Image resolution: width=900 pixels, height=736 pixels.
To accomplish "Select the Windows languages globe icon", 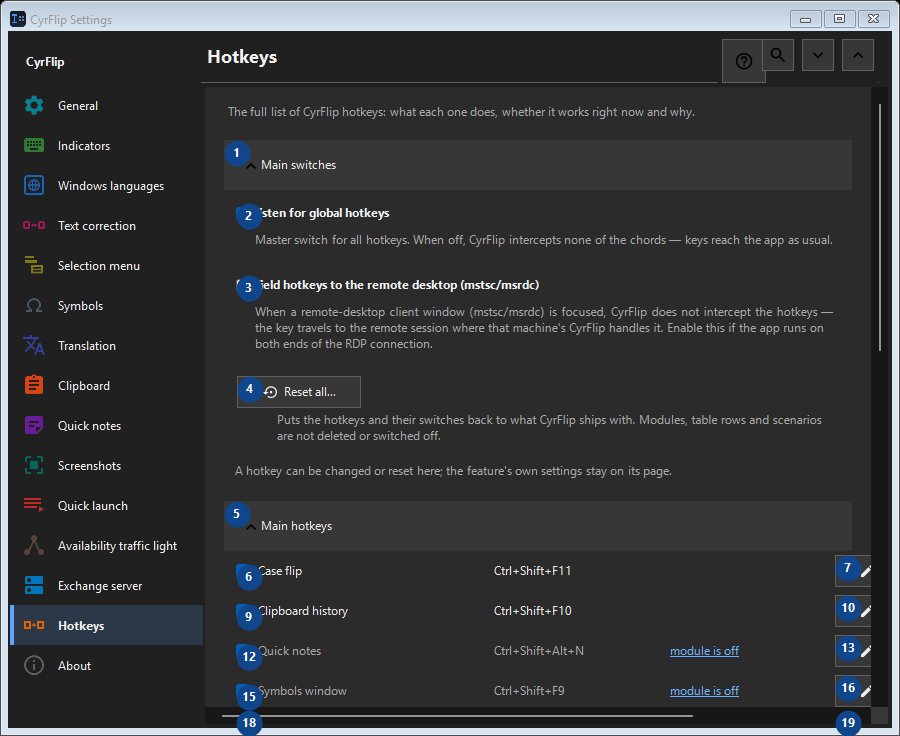I will click(34, 185).
